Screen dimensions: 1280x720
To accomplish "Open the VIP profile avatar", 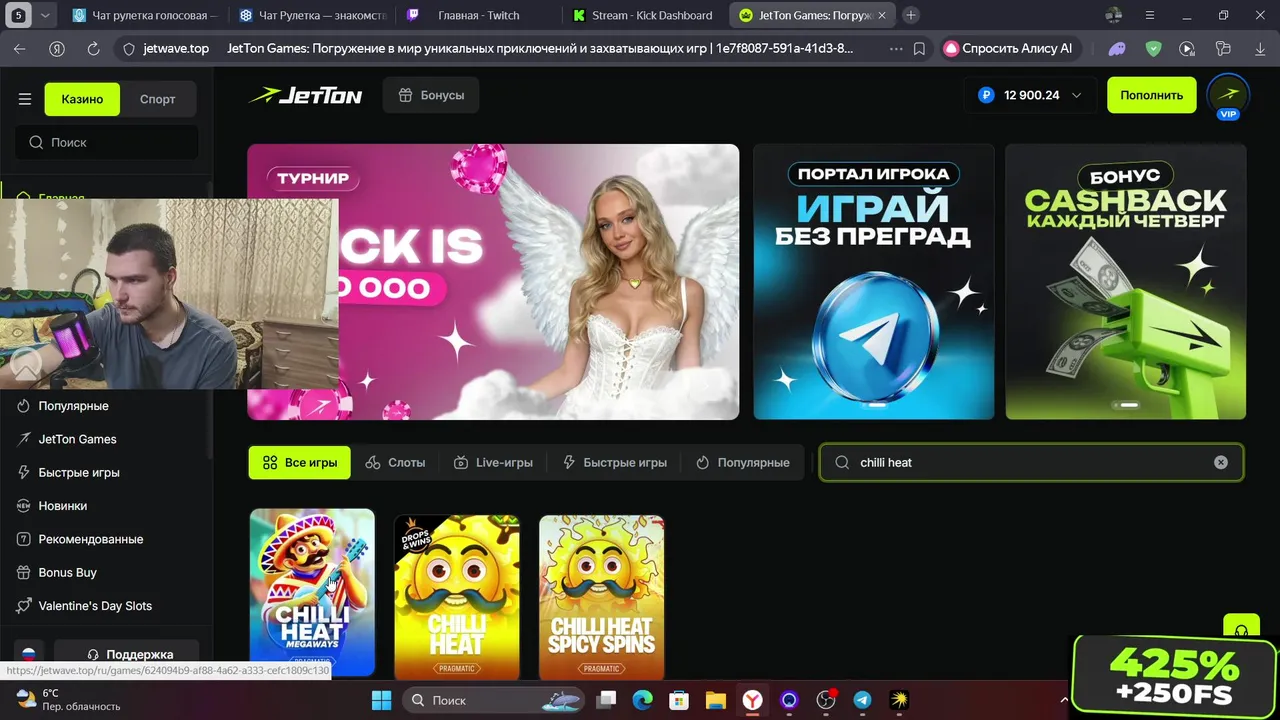I will click(1228, 95).
